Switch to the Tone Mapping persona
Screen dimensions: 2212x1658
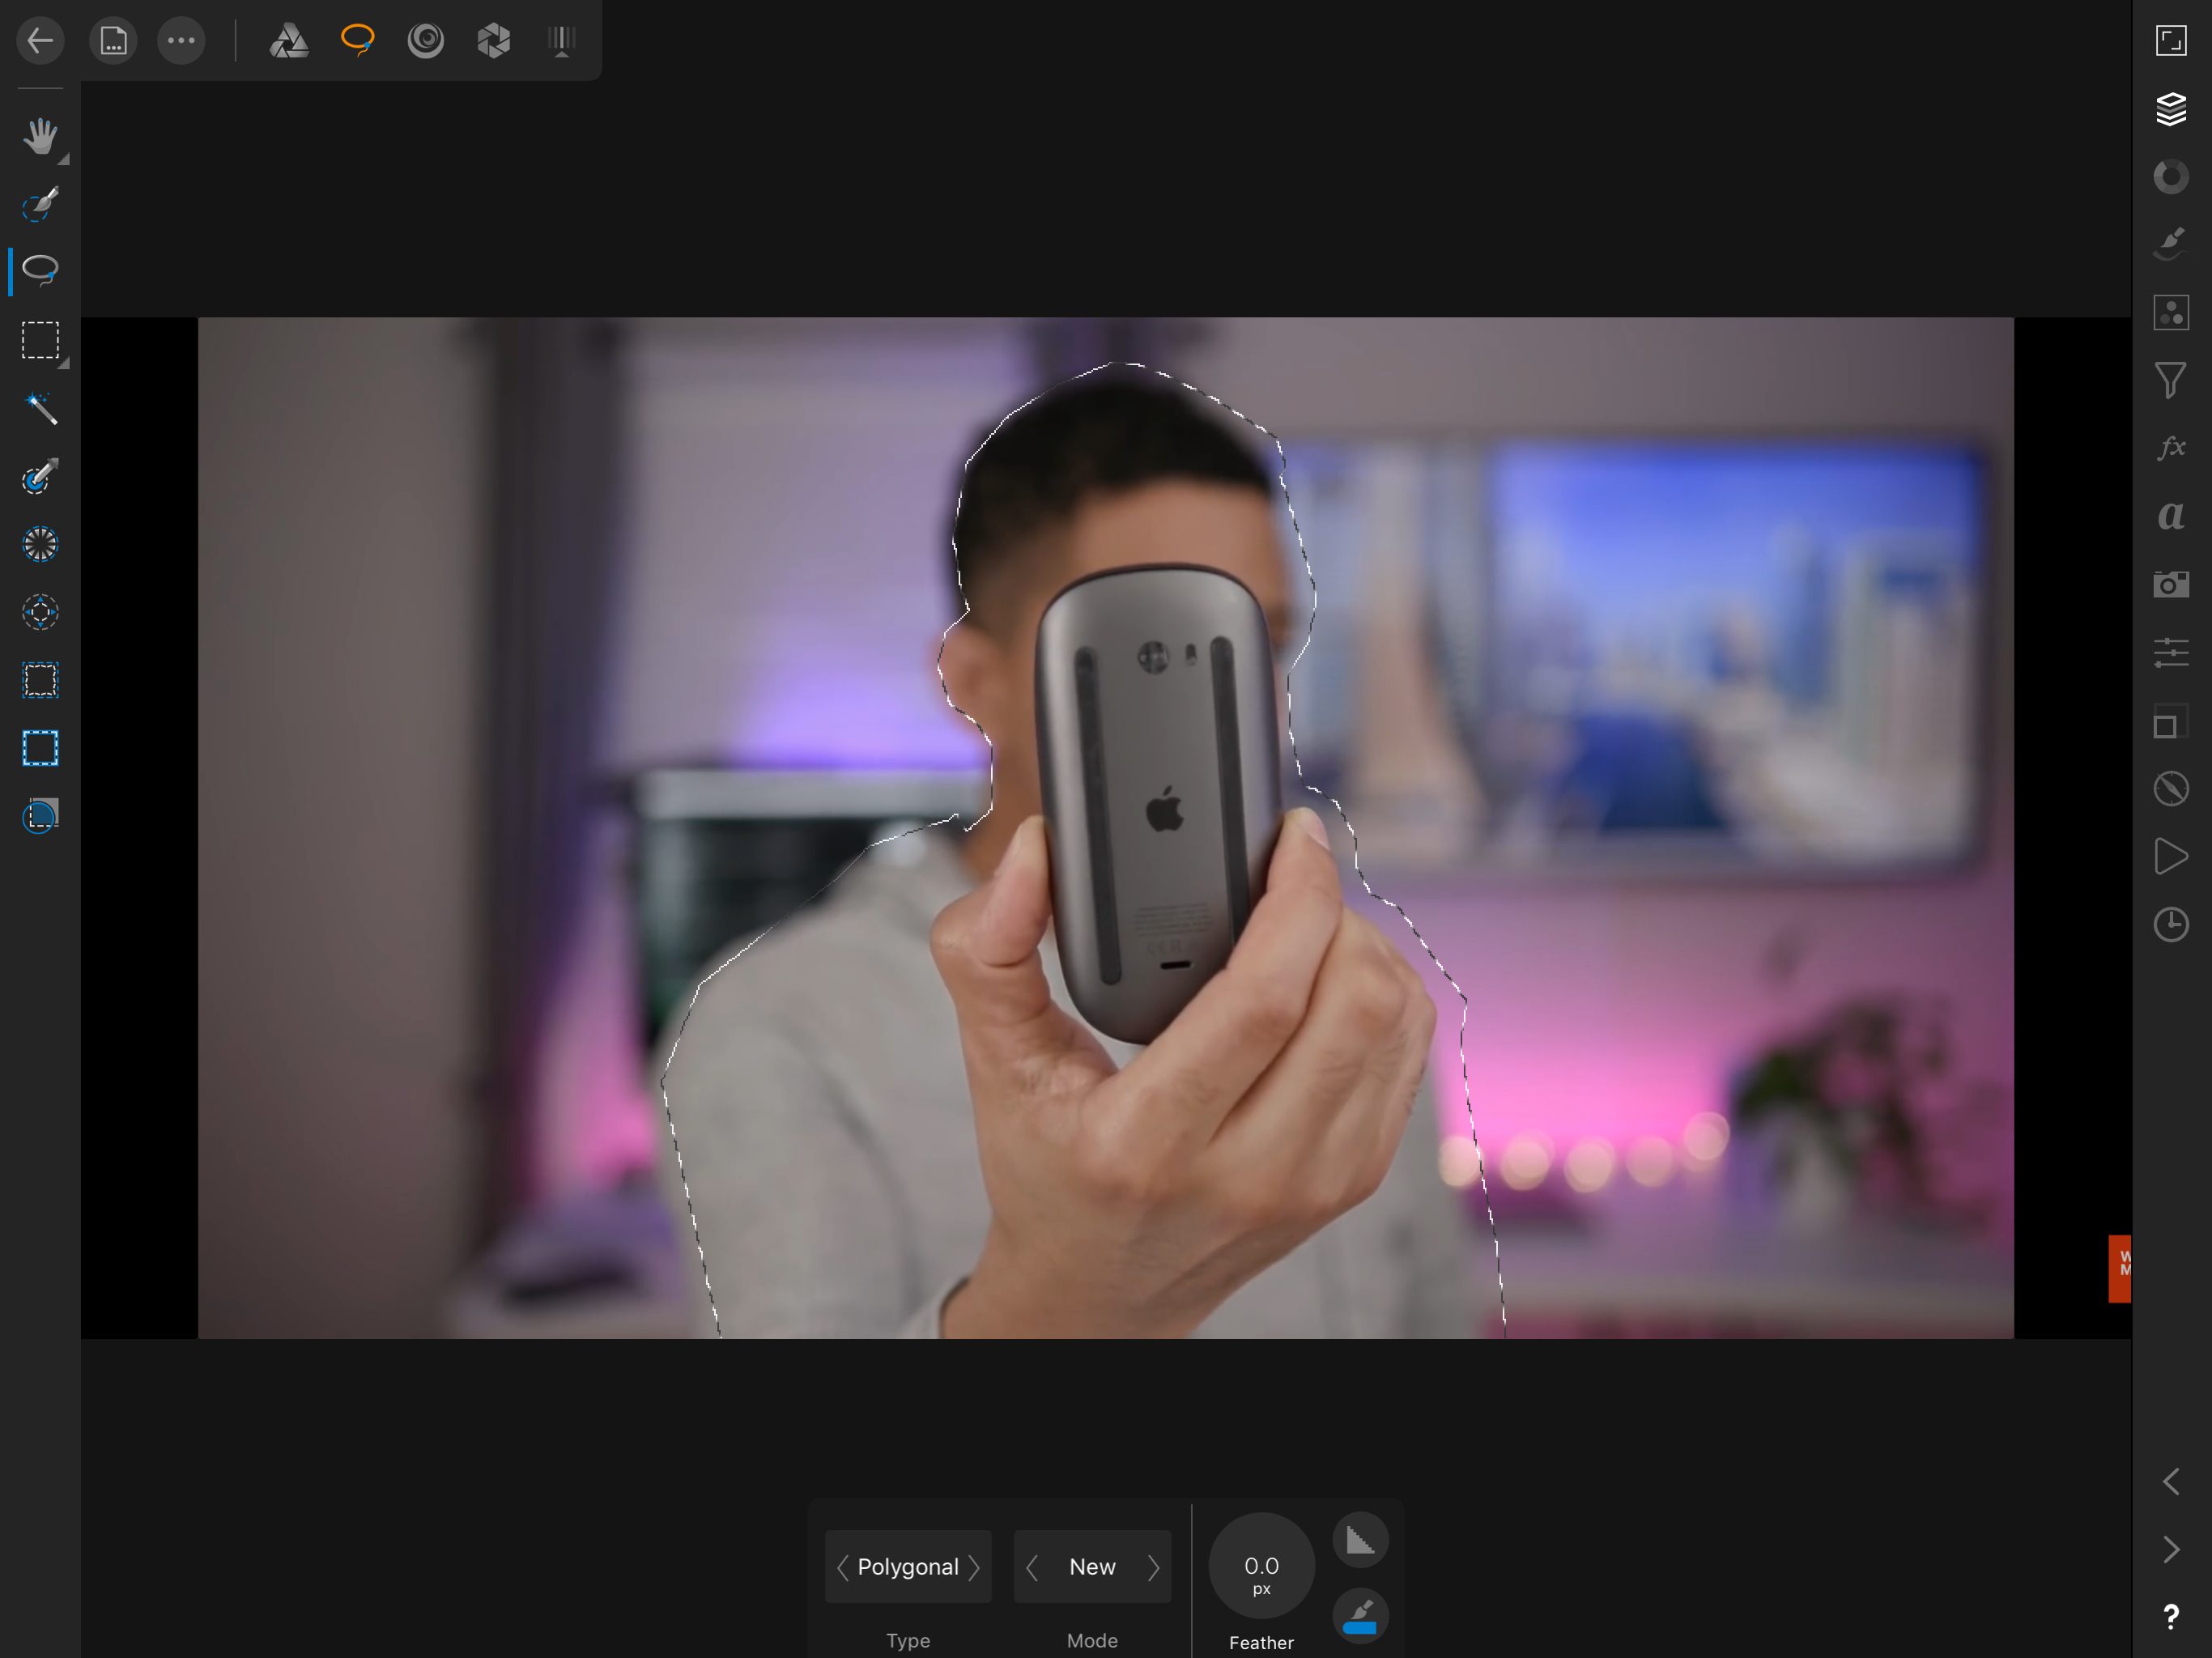[562, 41]
